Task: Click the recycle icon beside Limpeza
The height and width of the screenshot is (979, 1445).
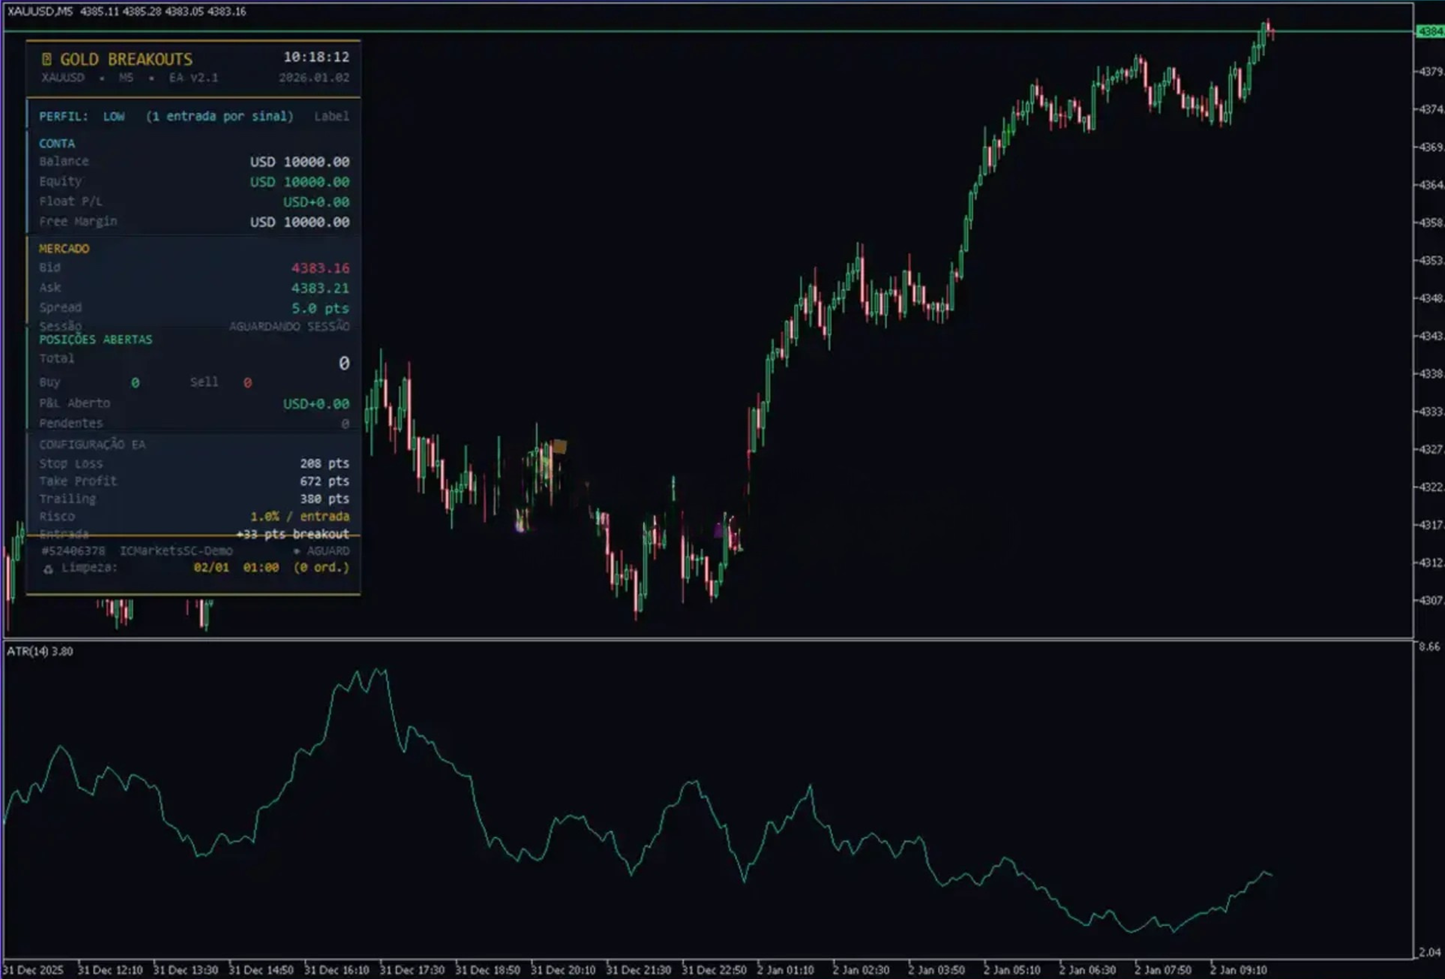Action: [x=47, y=568]
